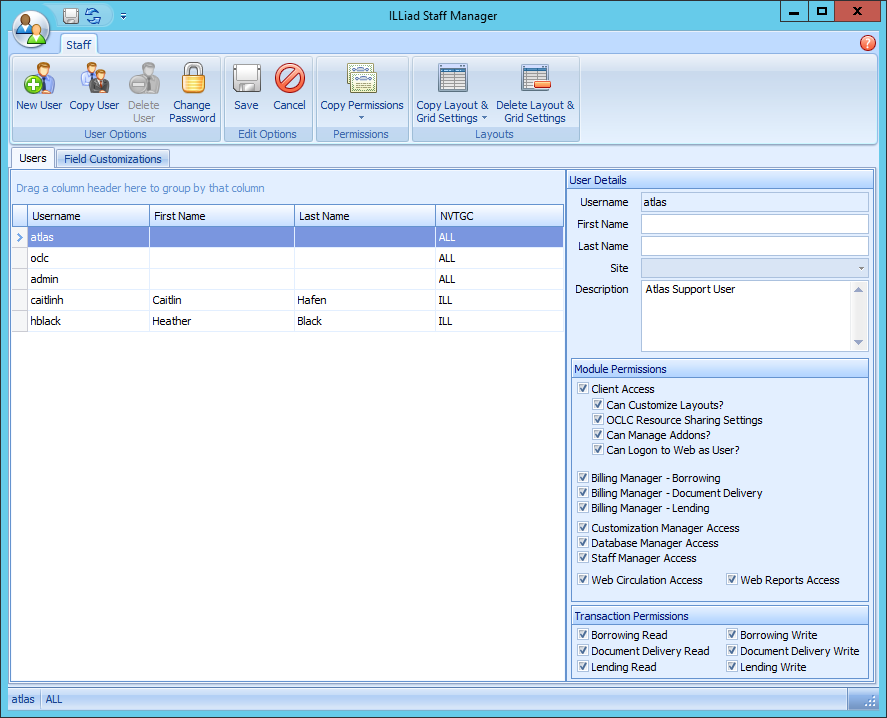Open the Site combo box
Image resolution: width=887 pixels, height=718 pixels.
[x=860, y=268]
